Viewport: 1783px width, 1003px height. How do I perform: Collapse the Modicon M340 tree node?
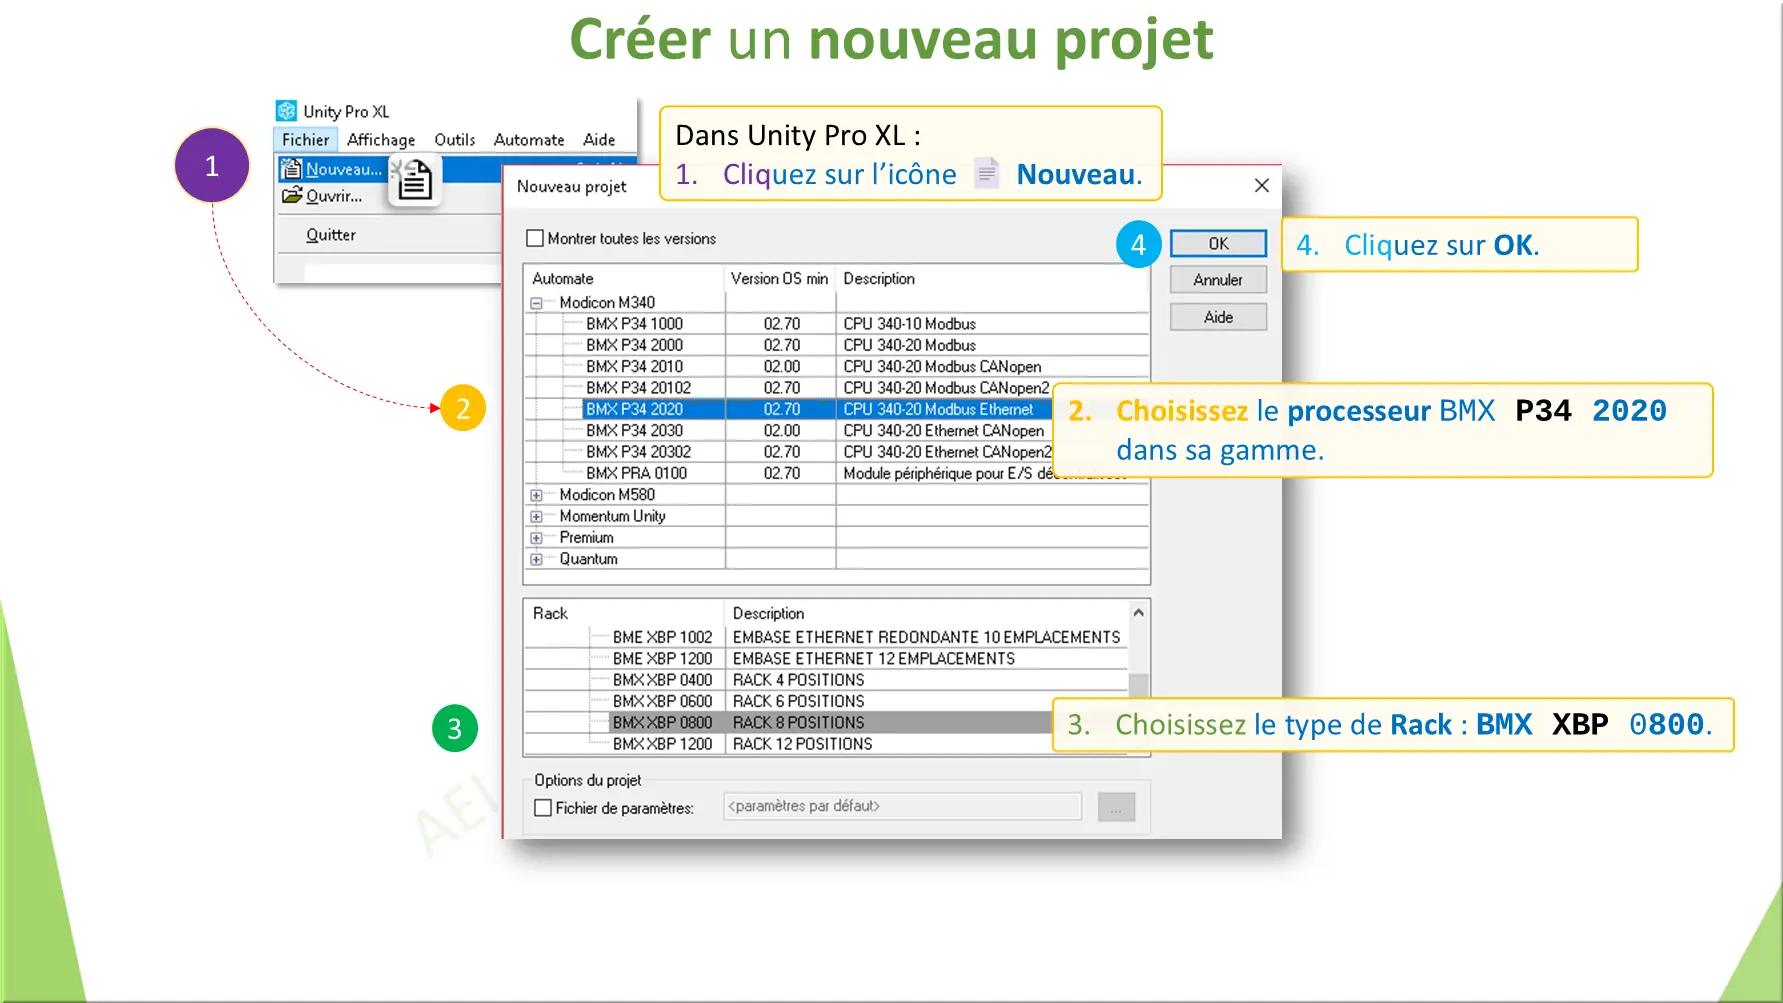[x=537, y=302]
